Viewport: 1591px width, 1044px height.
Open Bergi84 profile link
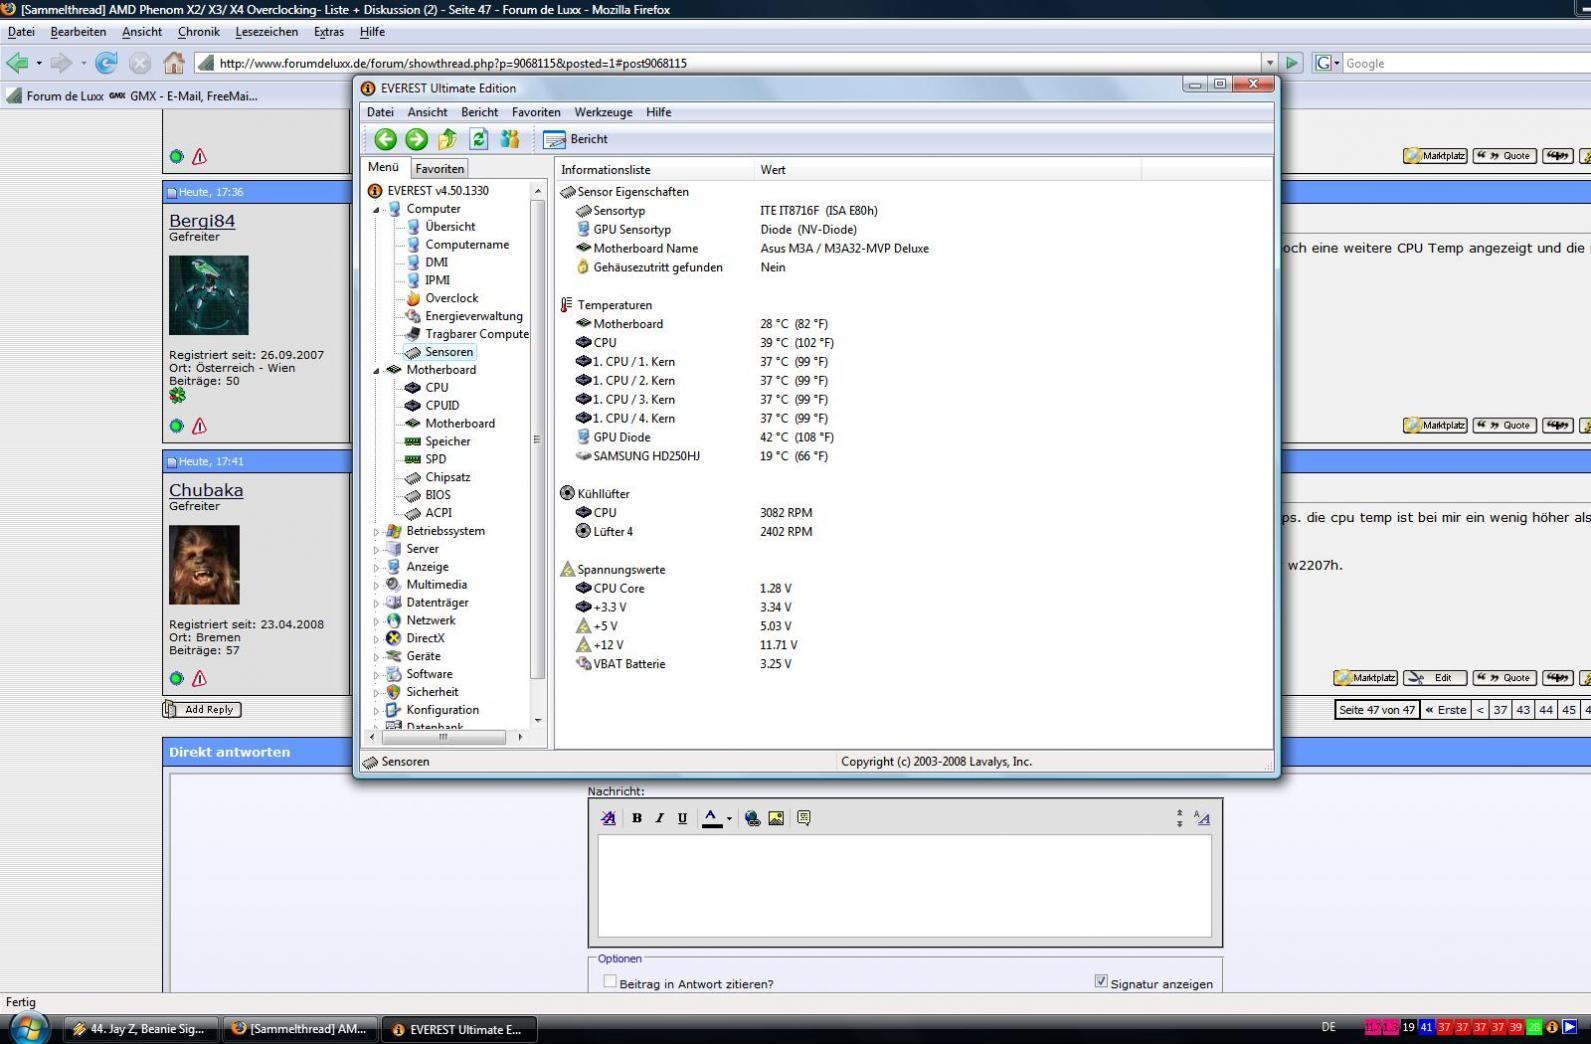pos(202,221)
